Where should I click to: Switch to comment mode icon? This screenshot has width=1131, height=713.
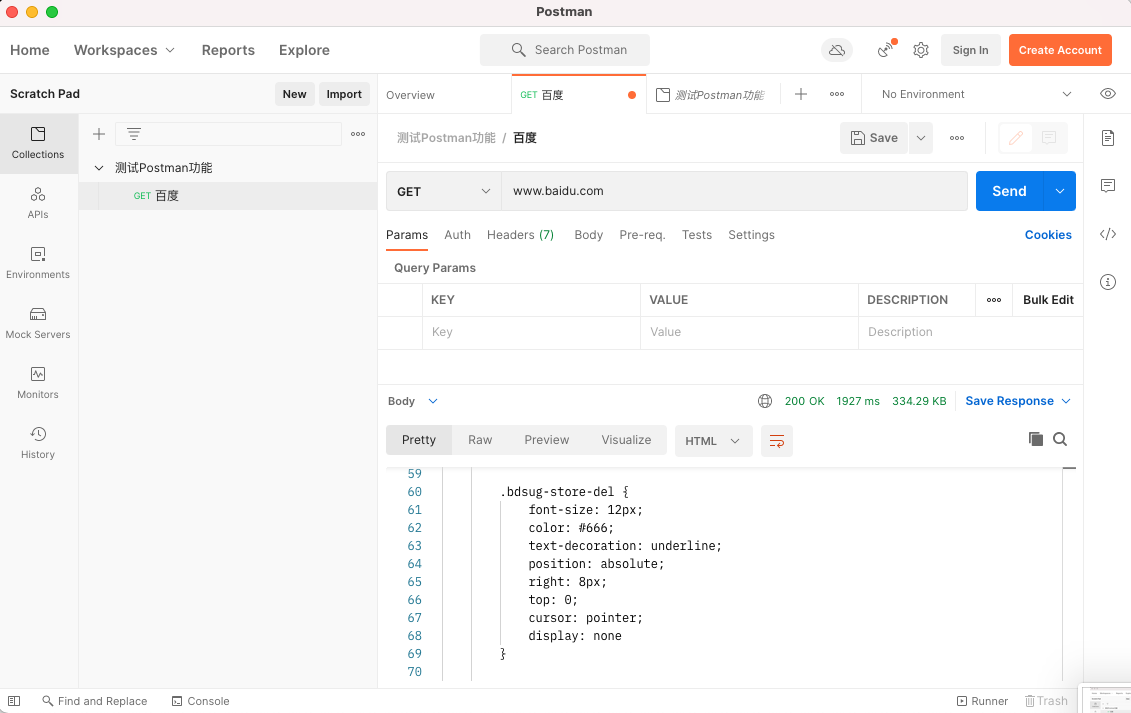[x=1049, y=137]
